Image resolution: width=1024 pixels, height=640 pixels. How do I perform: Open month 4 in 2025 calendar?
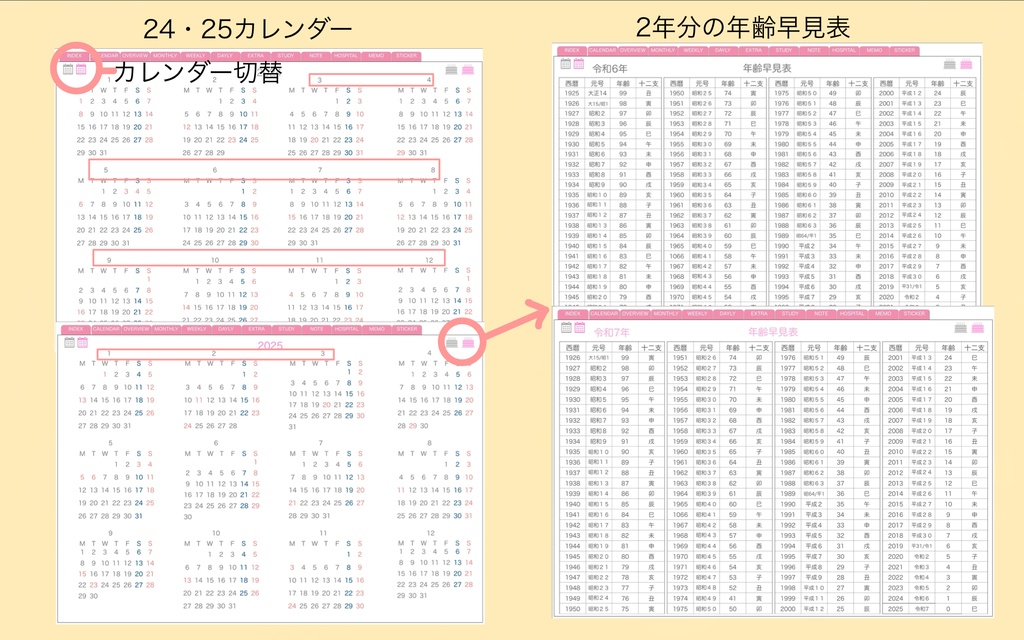(x=429, y=353)
